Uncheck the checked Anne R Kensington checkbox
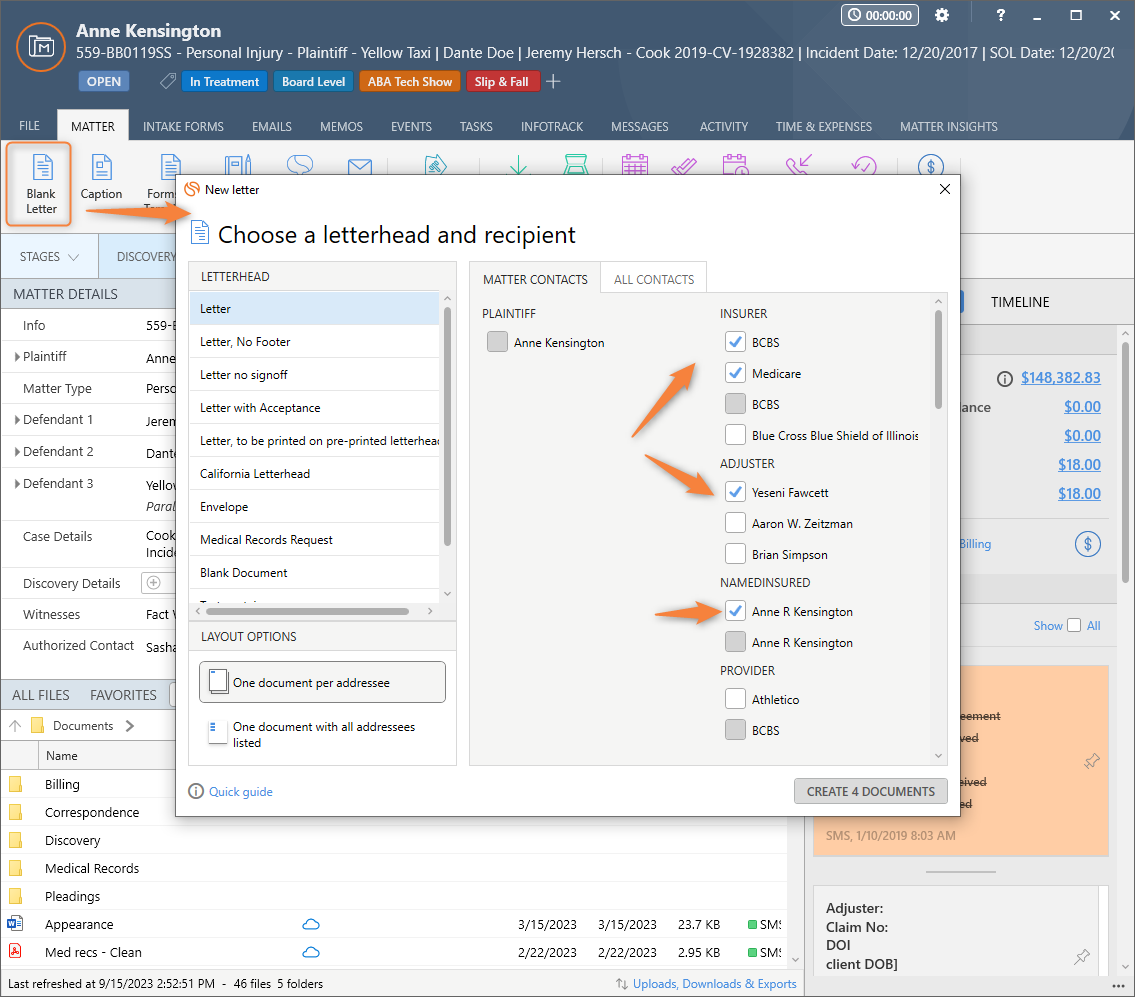Viewport: 1135px width, 997px height. tap(735, 611)
